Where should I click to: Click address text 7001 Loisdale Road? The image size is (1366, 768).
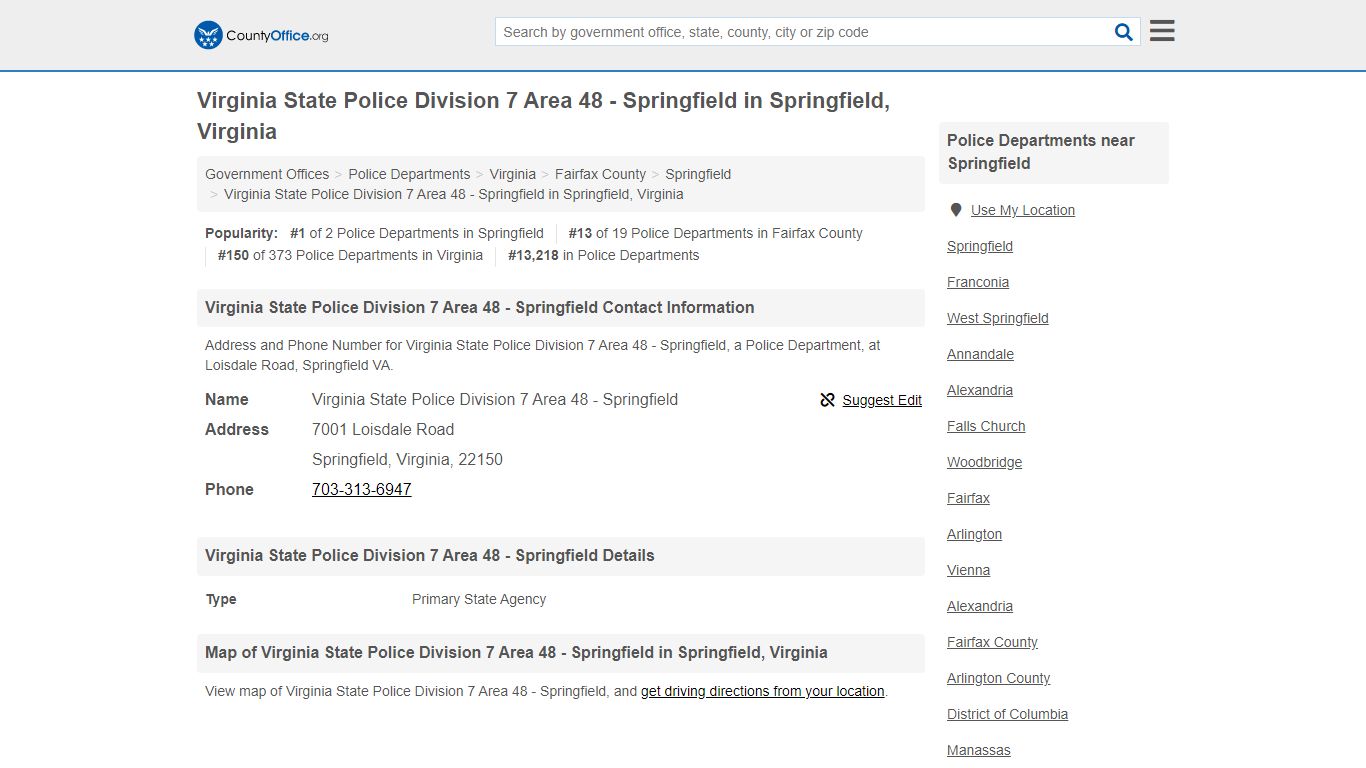(x=383, y=429)
